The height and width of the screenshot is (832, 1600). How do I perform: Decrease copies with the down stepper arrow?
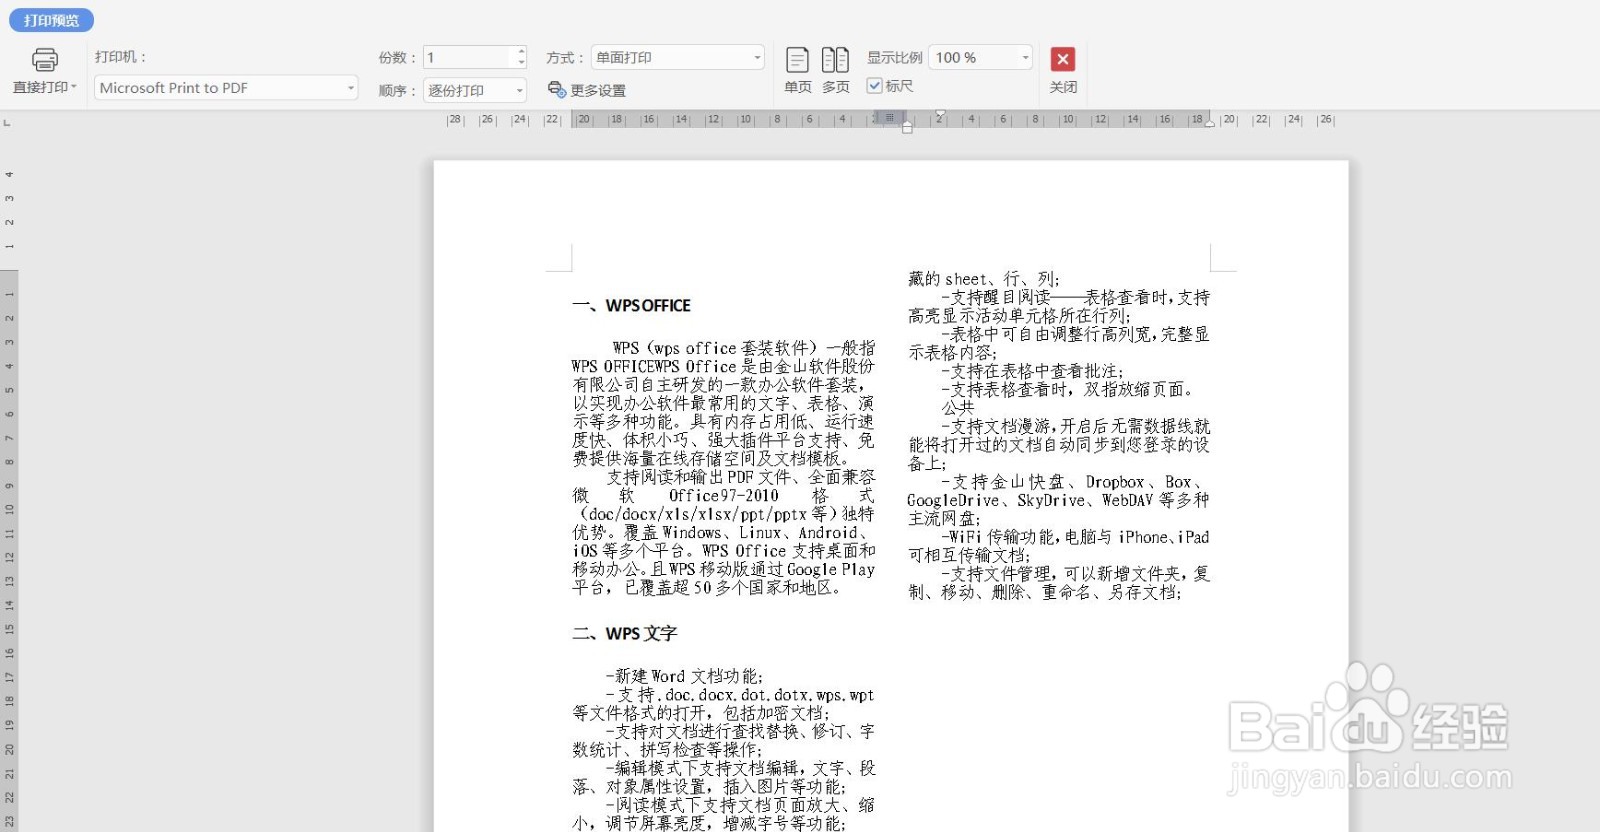521,63
